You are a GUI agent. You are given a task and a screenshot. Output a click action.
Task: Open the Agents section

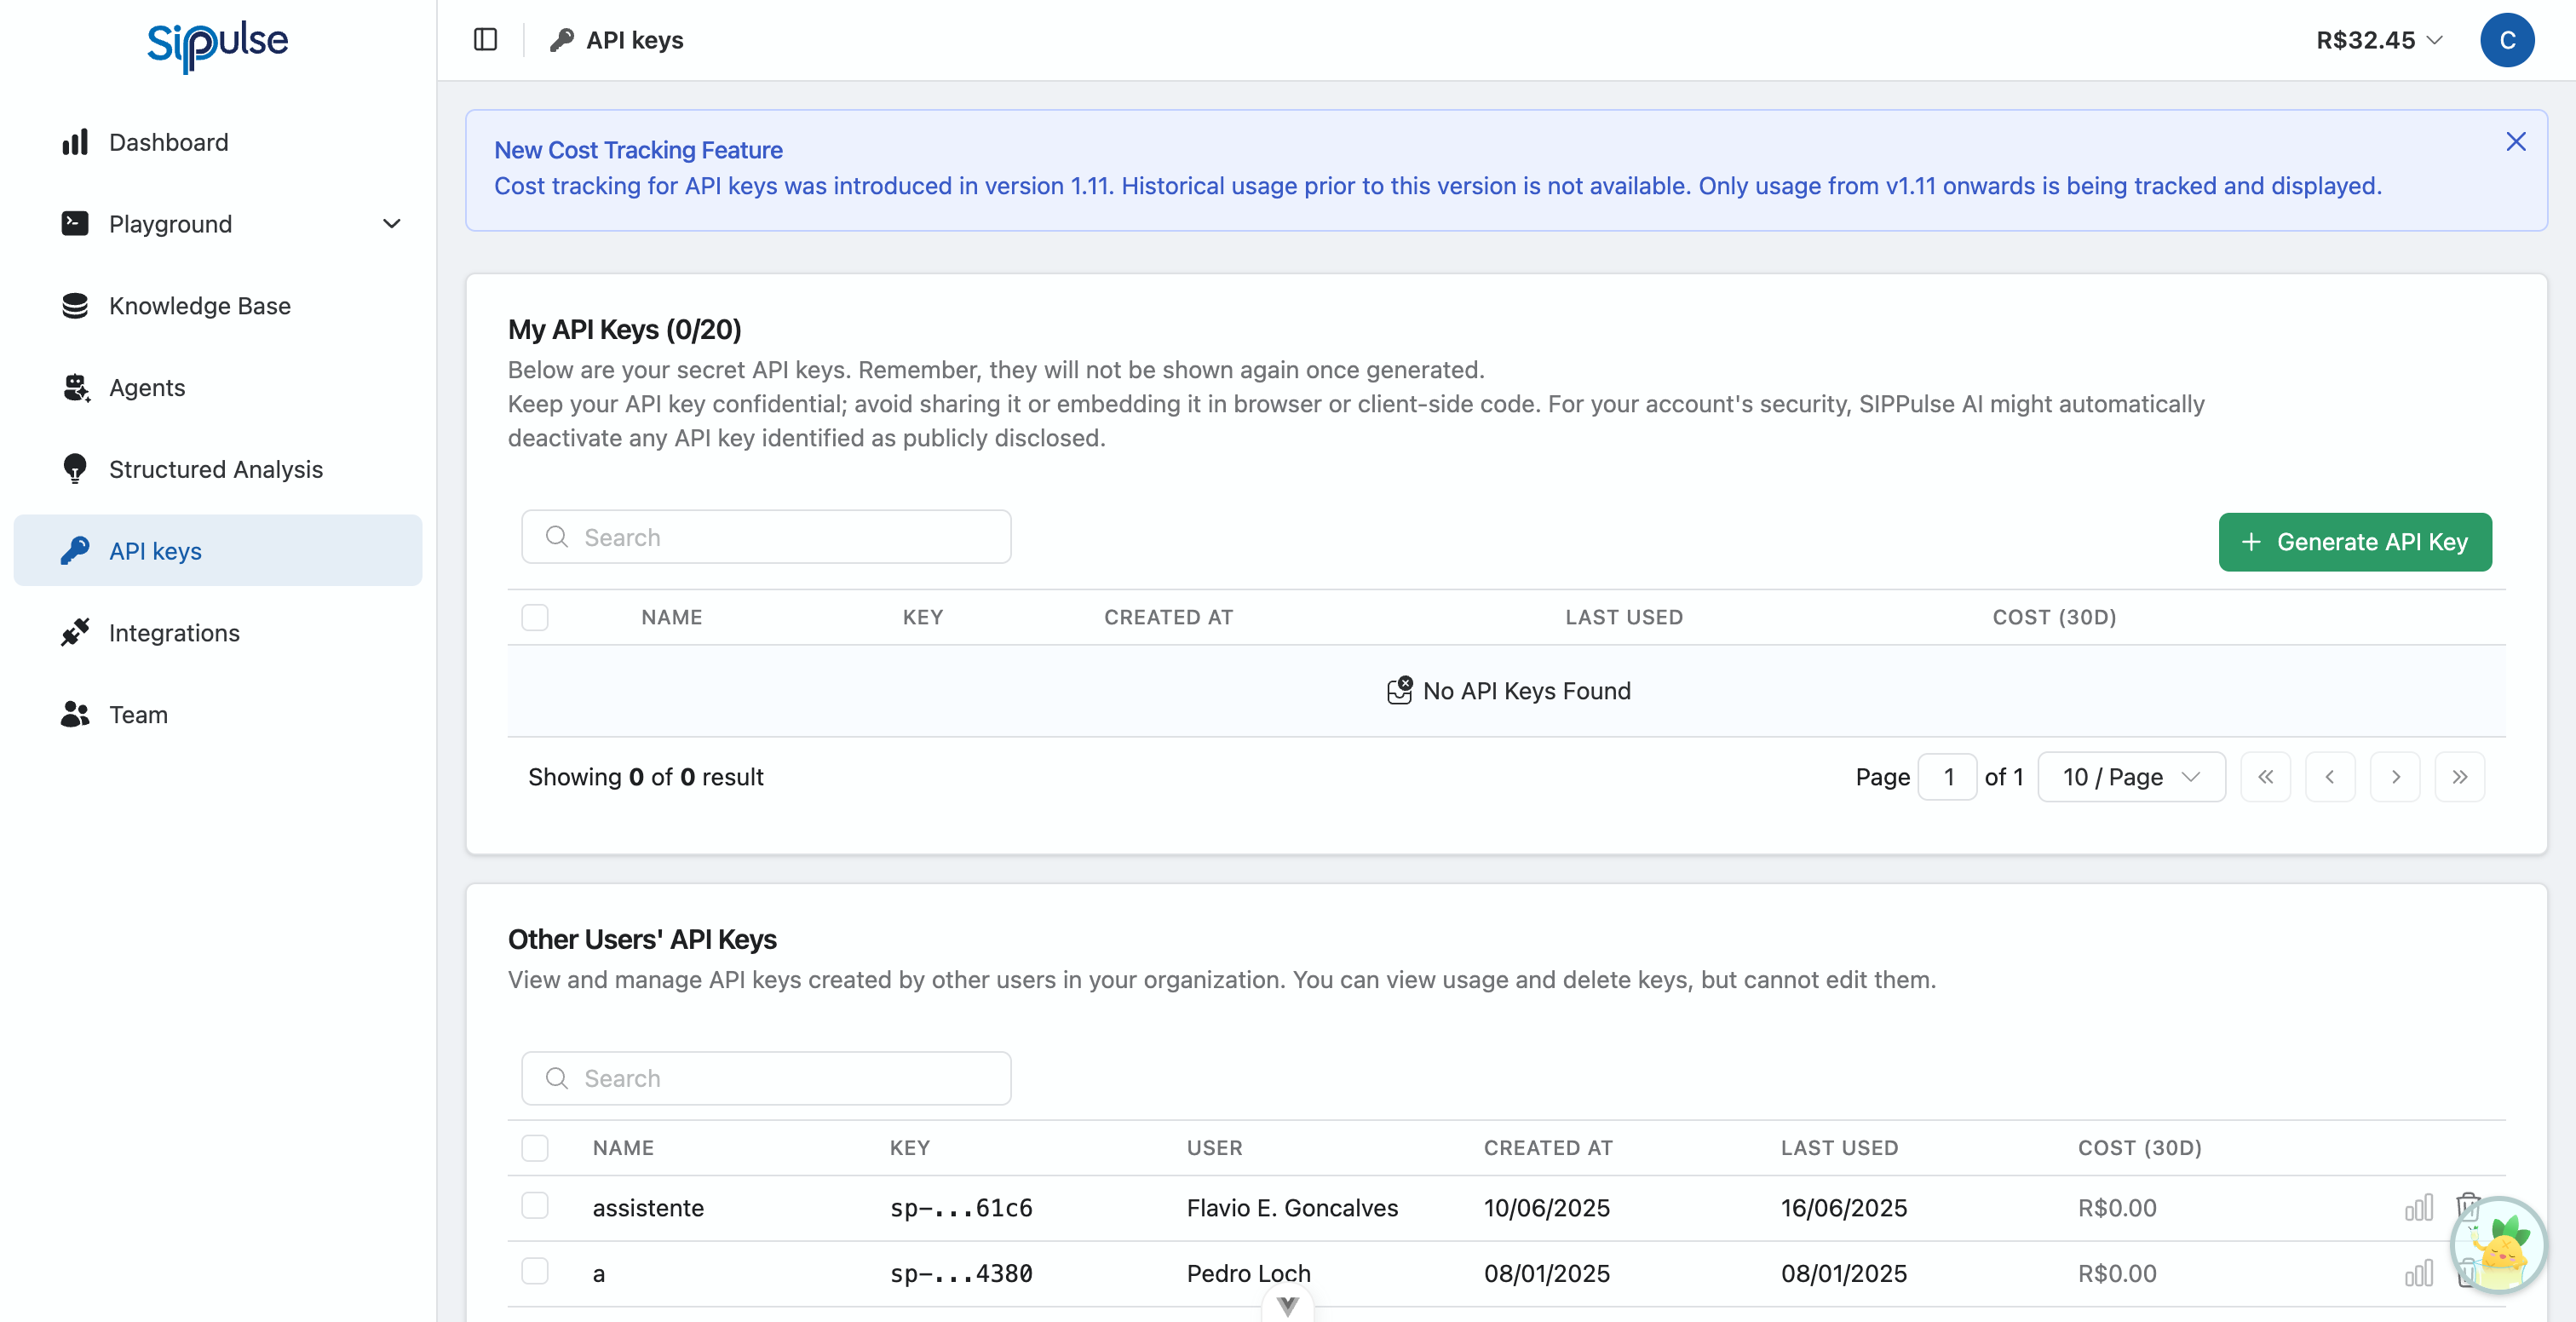click(147, 387)
